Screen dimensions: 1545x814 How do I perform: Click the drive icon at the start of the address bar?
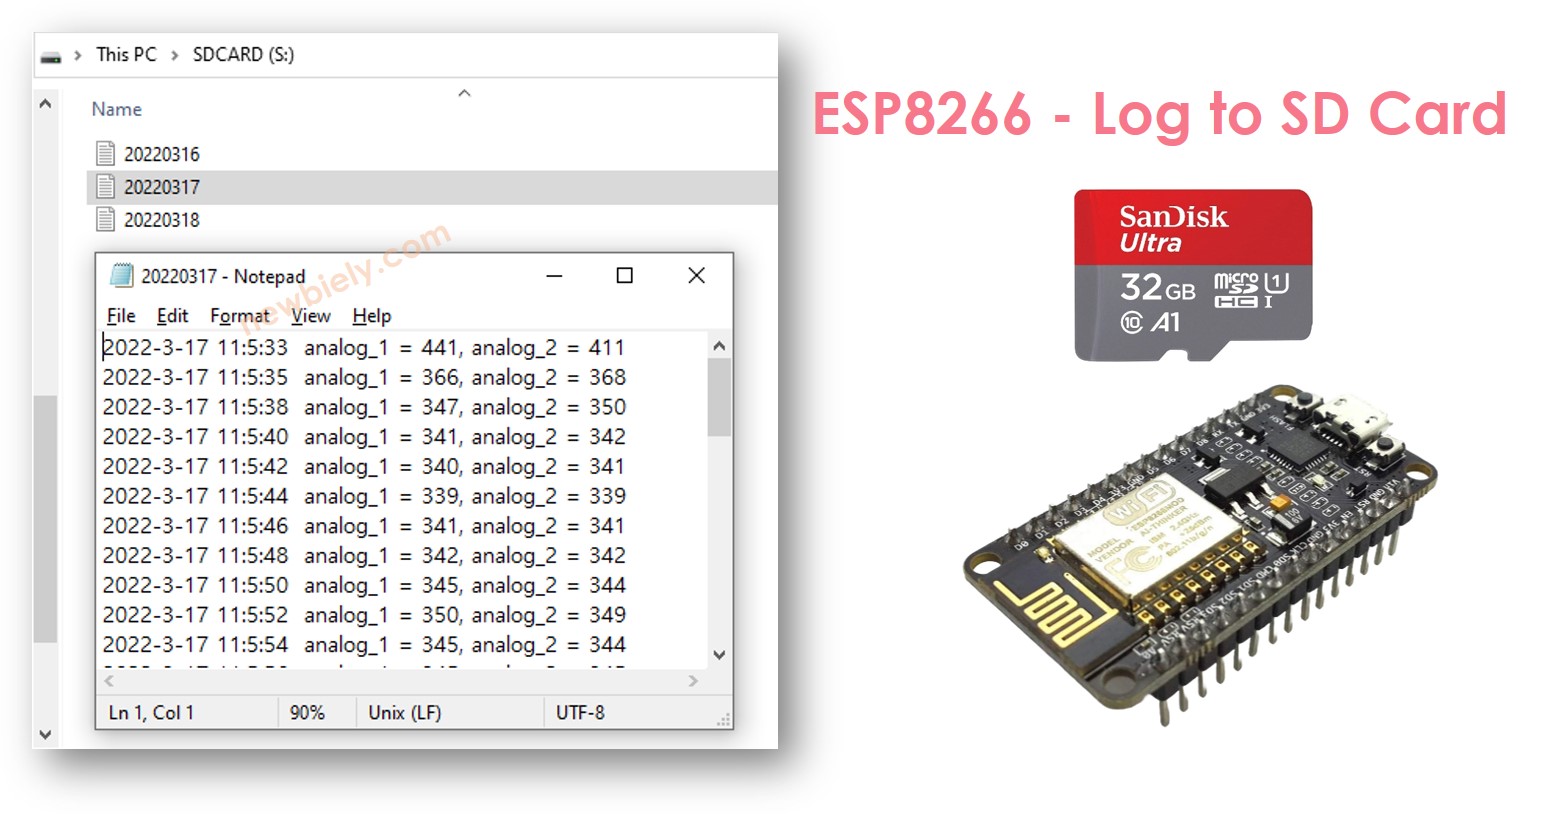52,55
